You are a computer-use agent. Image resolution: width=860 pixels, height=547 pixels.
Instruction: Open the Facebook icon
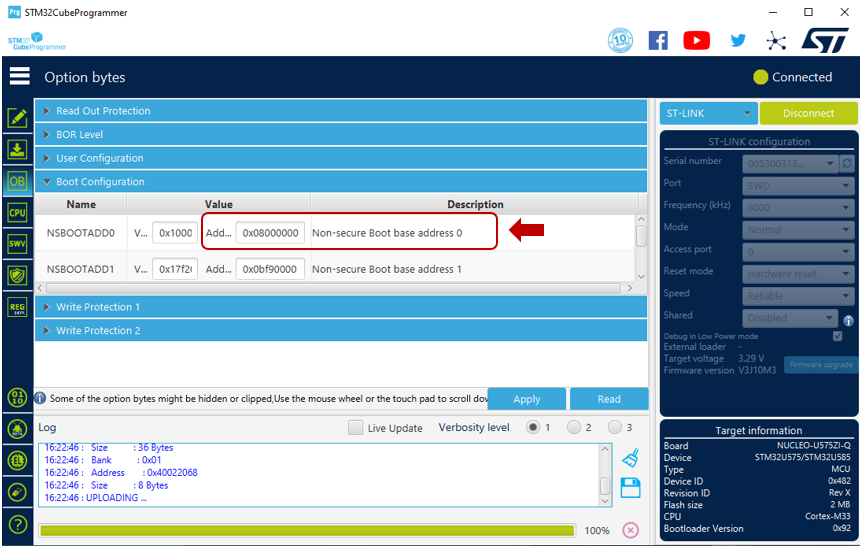click(x=658, y=41)
